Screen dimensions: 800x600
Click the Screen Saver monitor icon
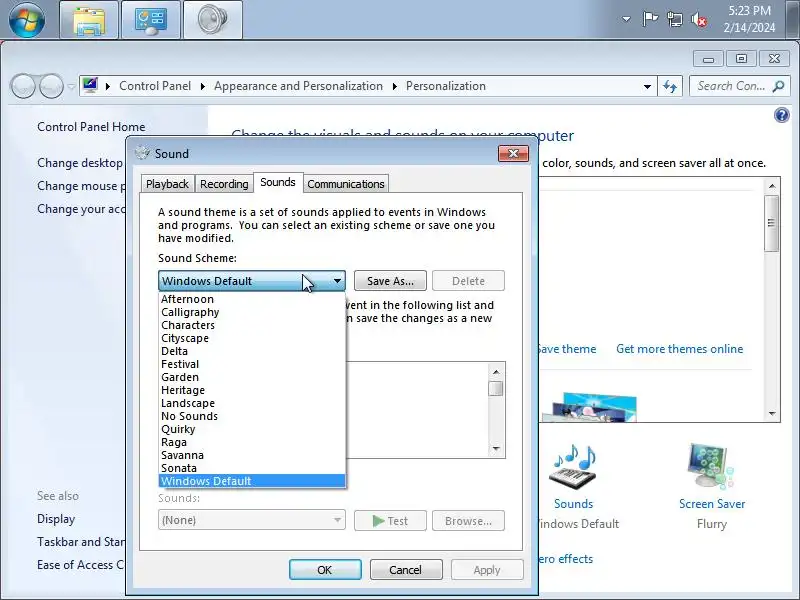pyautogui.click(x=711, y=467)
